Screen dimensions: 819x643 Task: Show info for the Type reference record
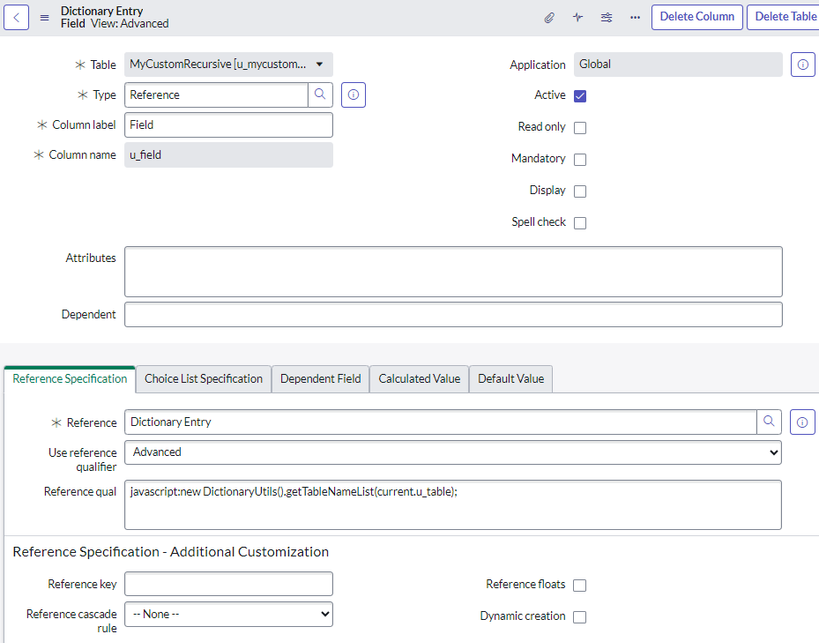coord(354,95)
